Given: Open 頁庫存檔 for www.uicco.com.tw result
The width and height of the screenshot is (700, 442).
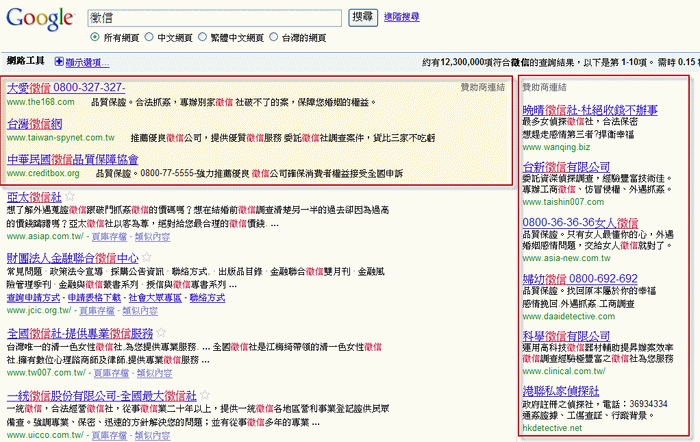Looking at the screenshot, I should point(109,435).
